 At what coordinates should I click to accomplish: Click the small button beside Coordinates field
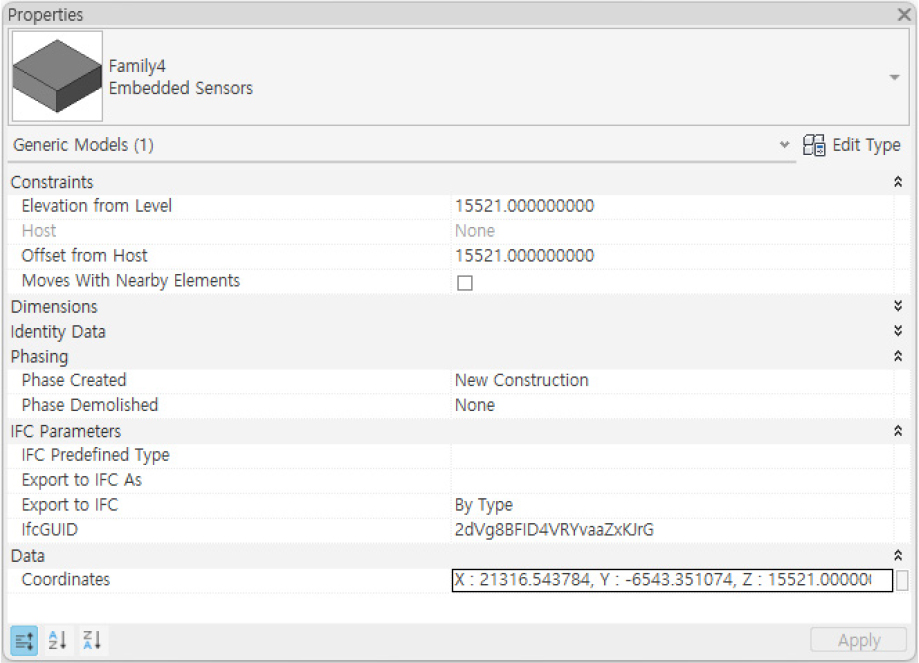point(902,581)
